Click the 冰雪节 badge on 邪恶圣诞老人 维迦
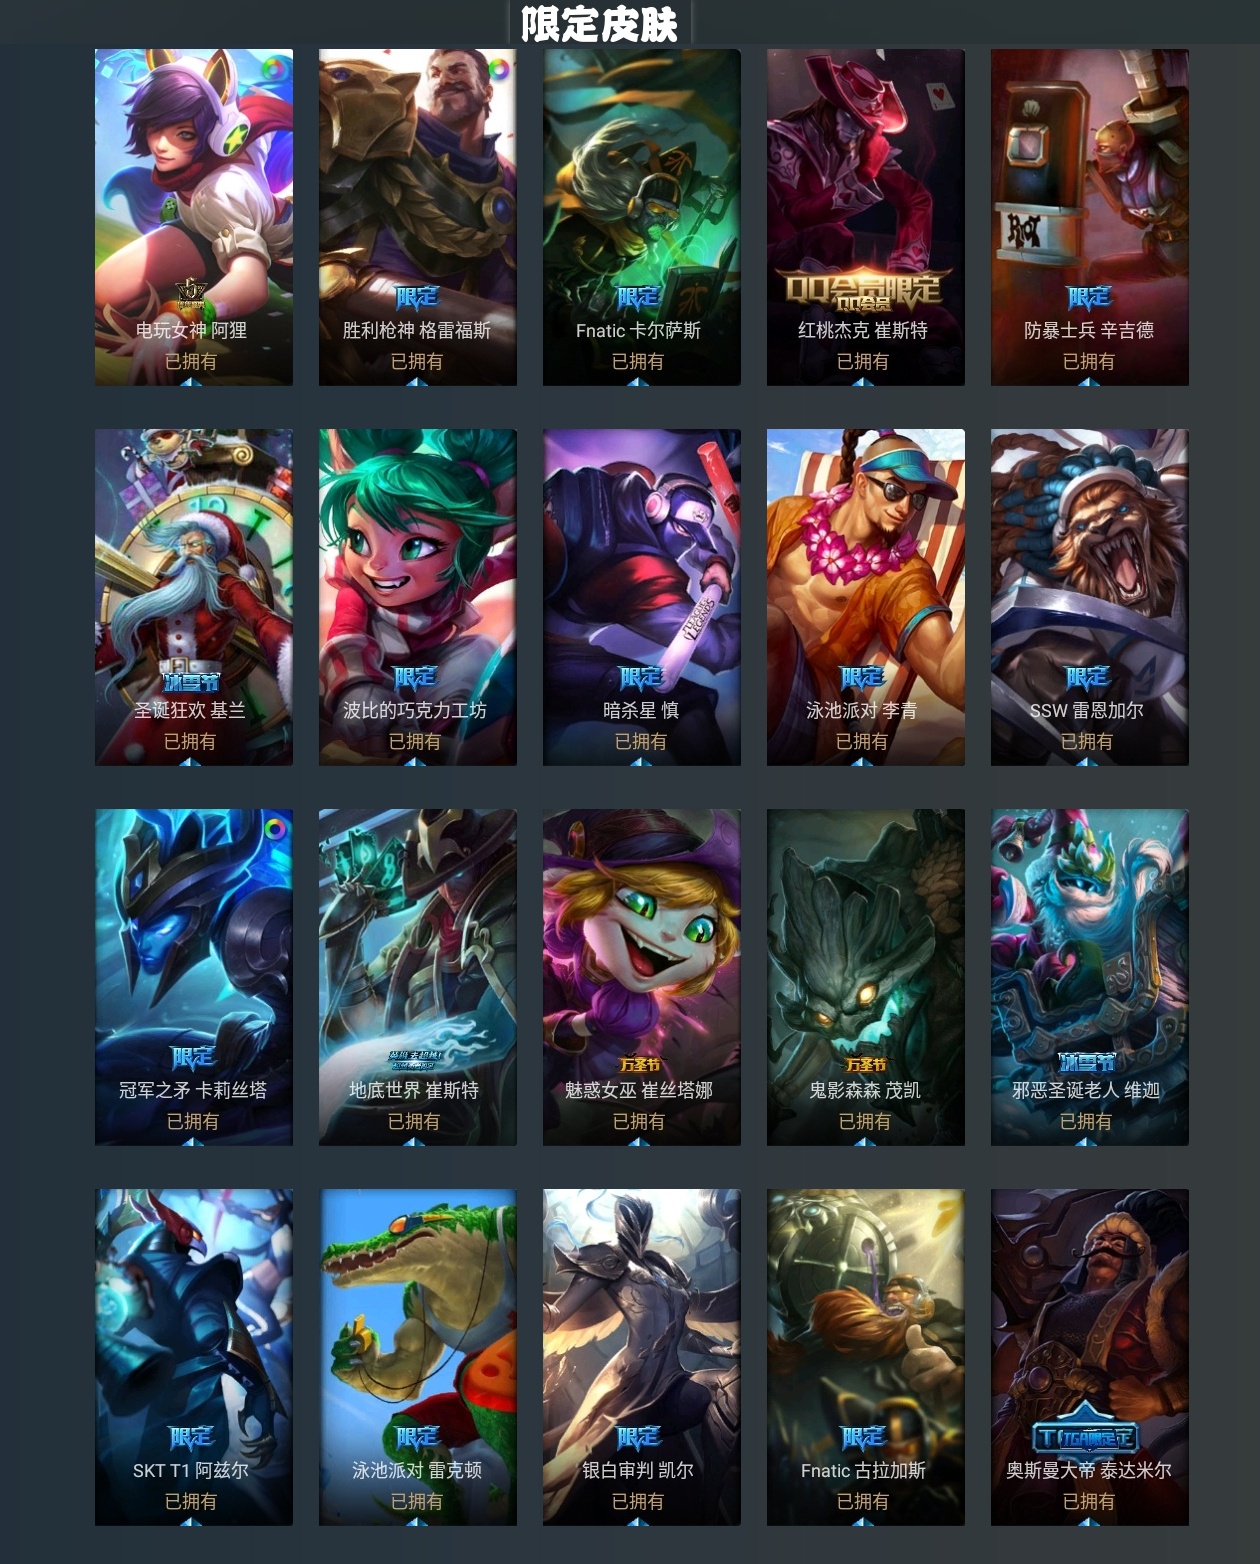Image resolution: width=1260 pixels, height=1564 pixels. point(1087,1062)
